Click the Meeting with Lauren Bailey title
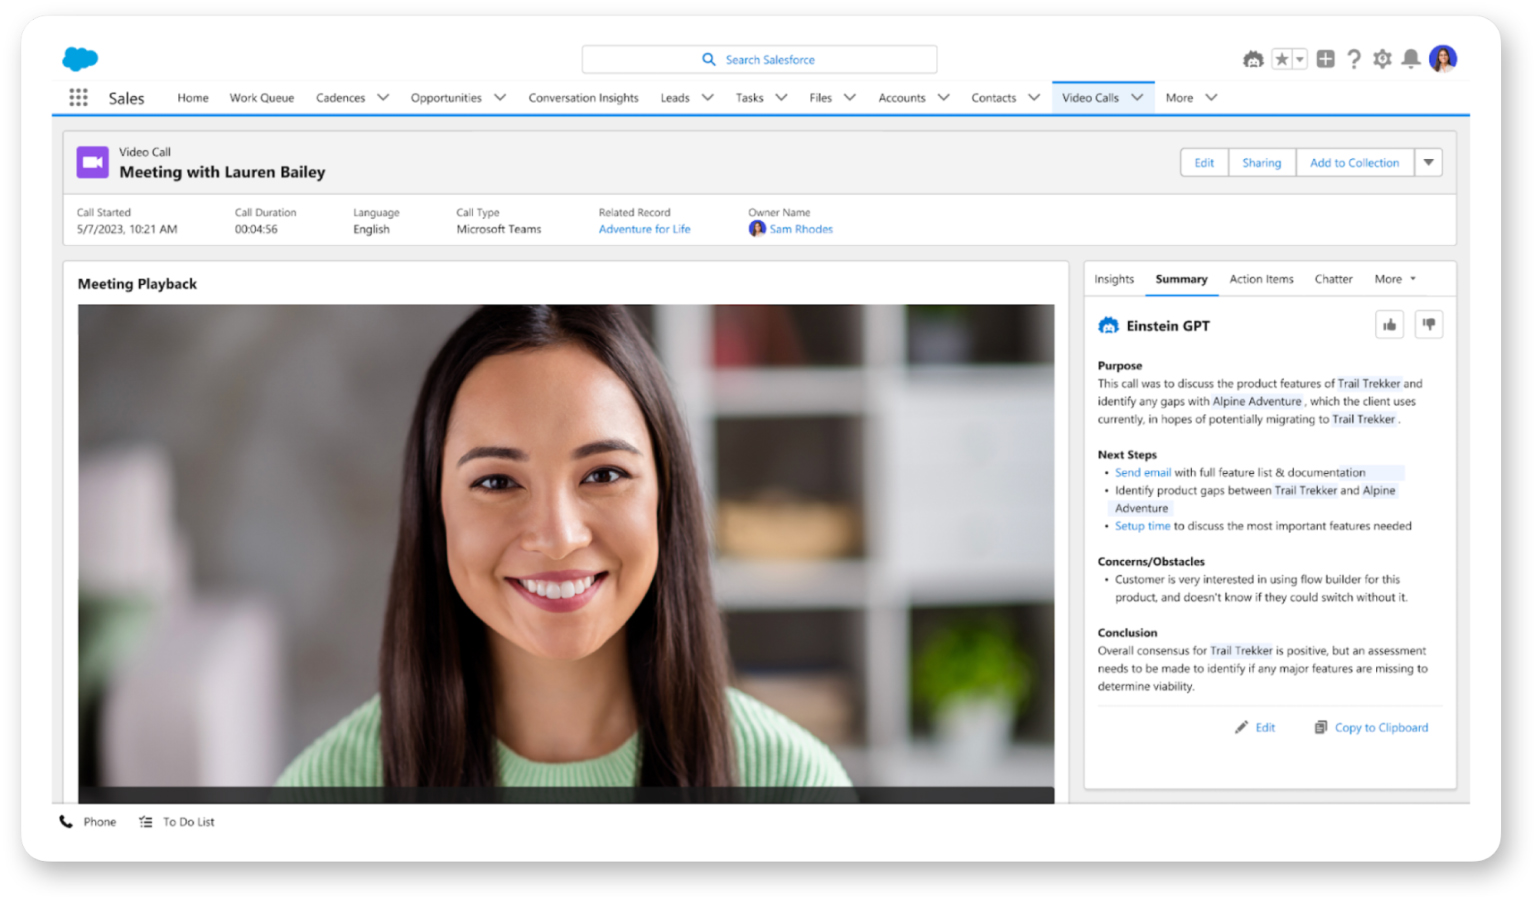This screenshot has width=1535, height=901. pyautogui.click(x=222, y=172)
